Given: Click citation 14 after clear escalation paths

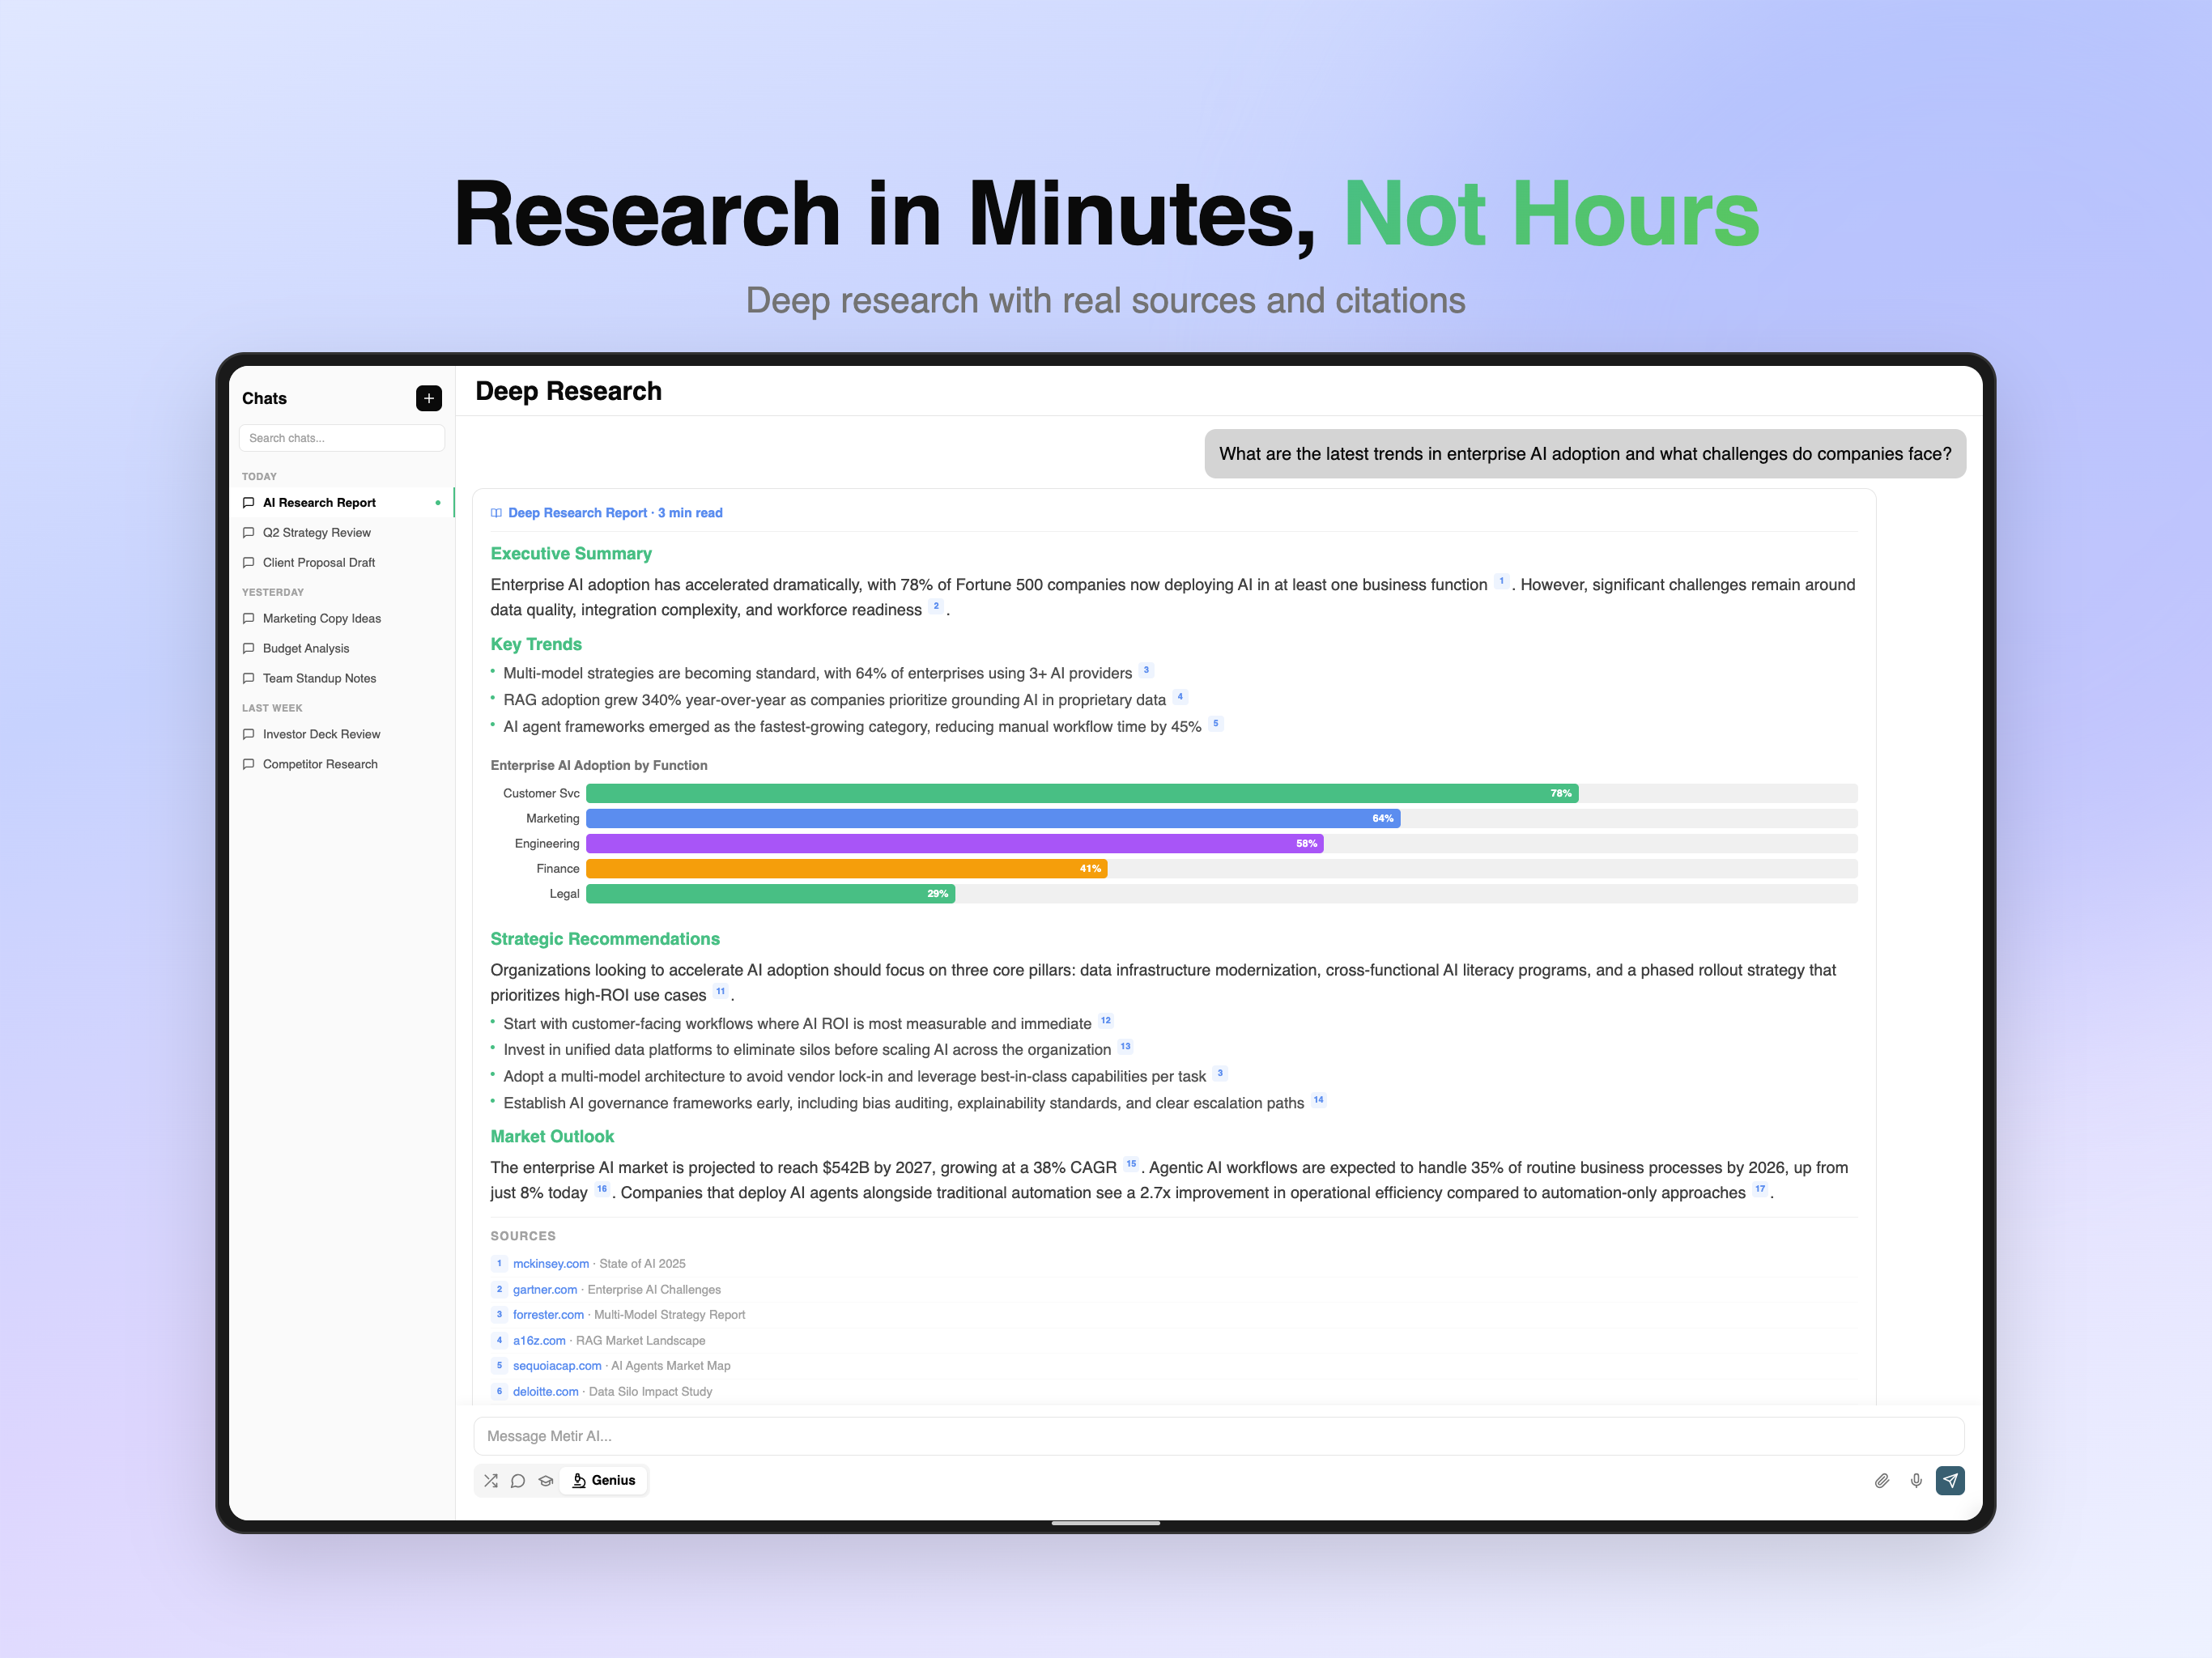Looking at the screenshot, I should (1319, 1100).
